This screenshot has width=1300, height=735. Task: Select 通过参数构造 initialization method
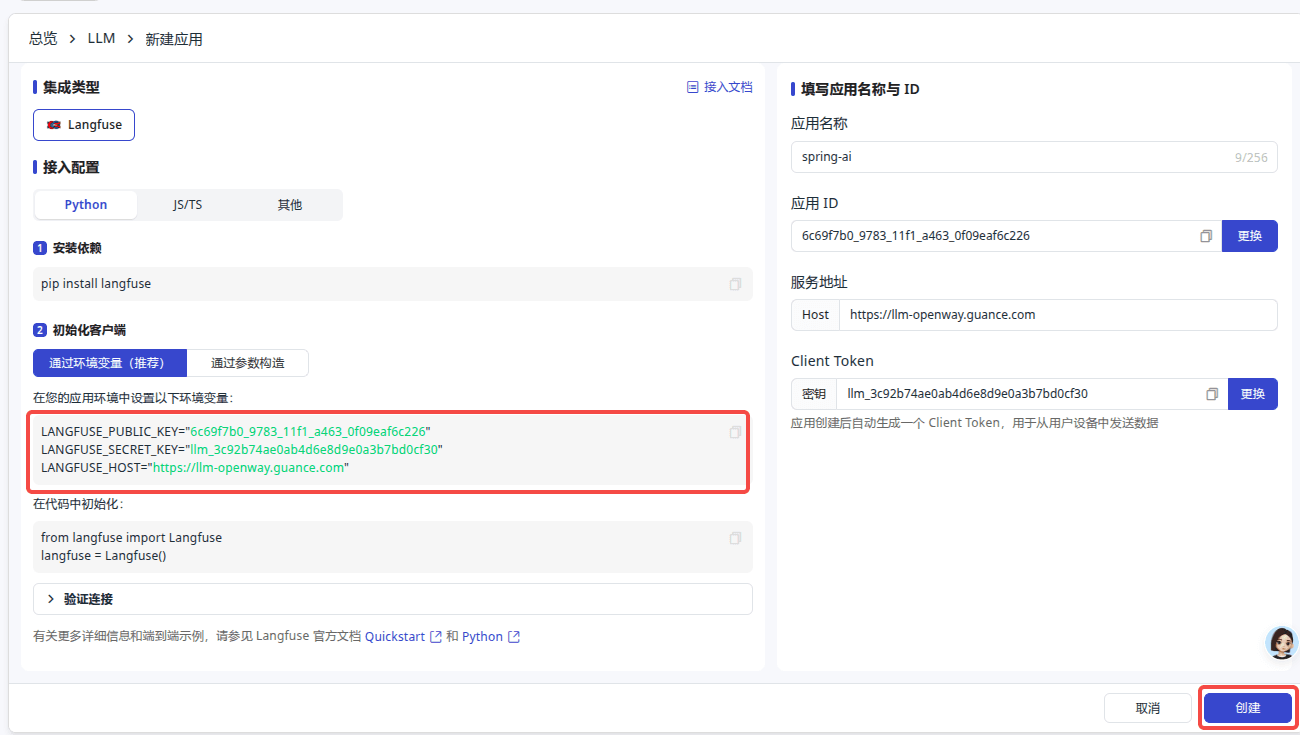tap(248, 363)
